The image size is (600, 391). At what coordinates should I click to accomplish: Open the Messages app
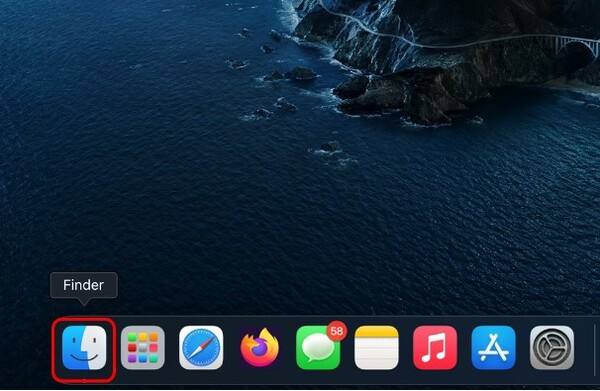(318, 348)
